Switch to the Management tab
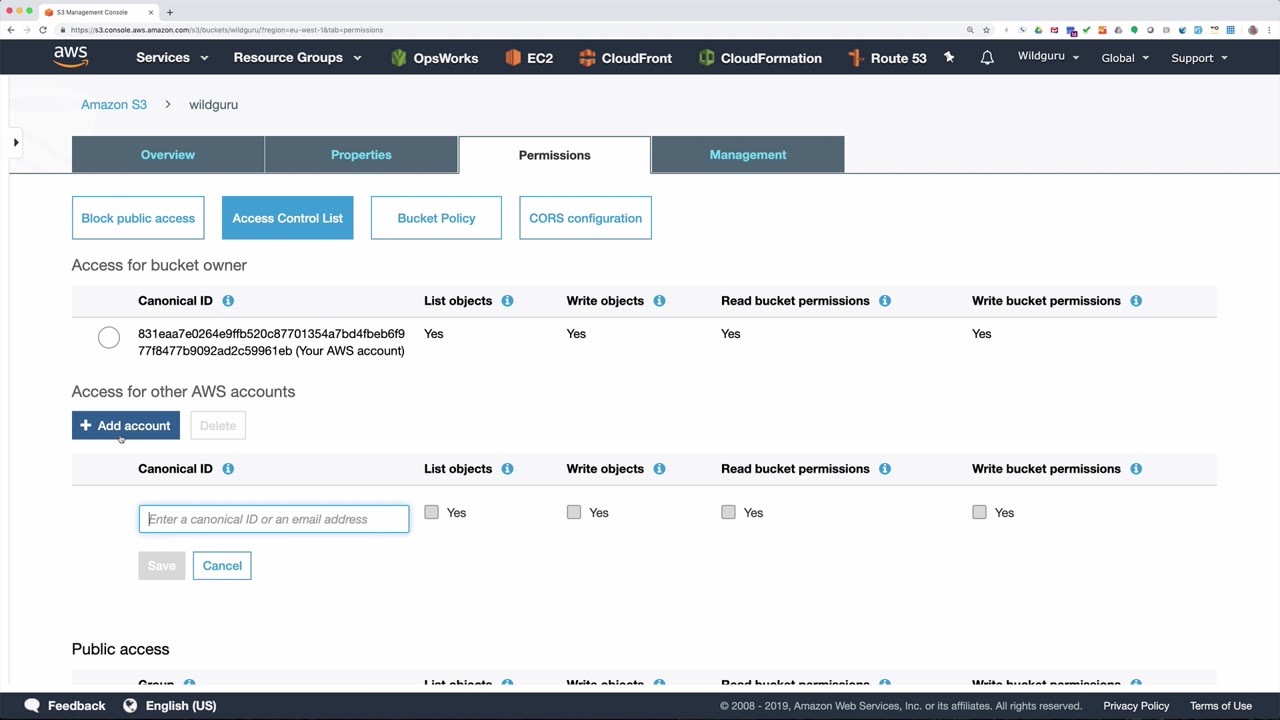Screen dimensions: 1280x720 pos(748,155)
